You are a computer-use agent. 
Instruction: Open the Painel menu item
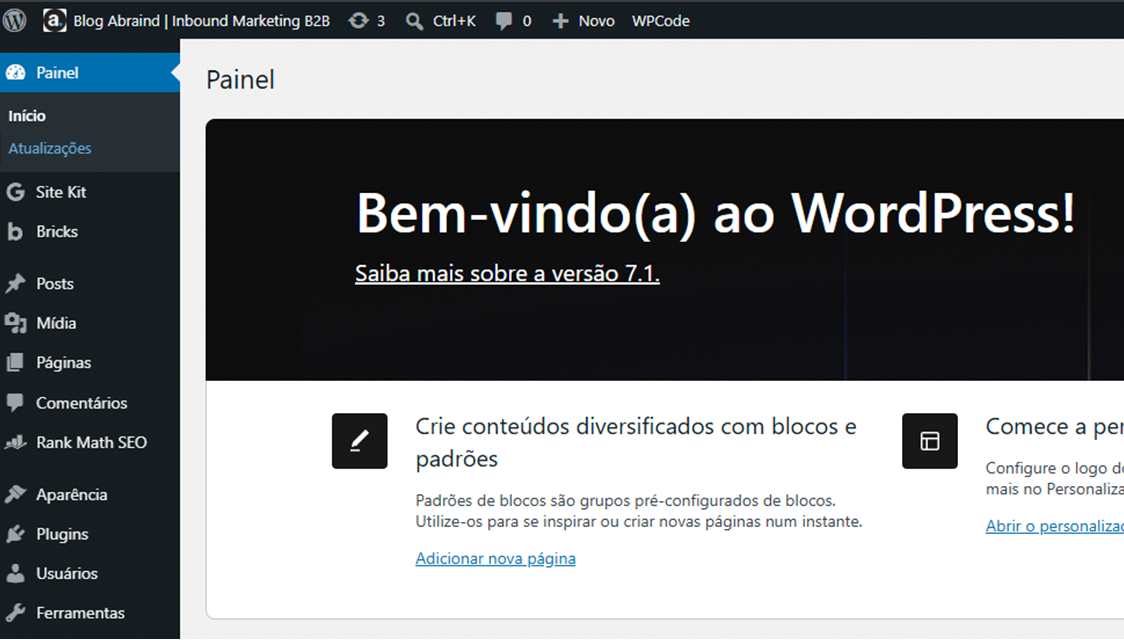pyautogui.click(x=90, y=72)
